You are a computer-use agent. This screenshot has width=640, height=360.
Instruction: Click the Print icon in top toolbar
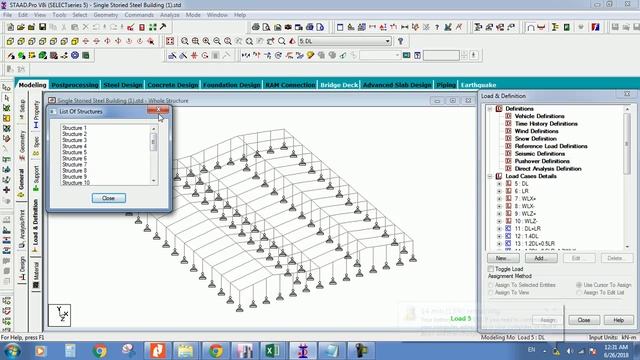coord(256,27)
